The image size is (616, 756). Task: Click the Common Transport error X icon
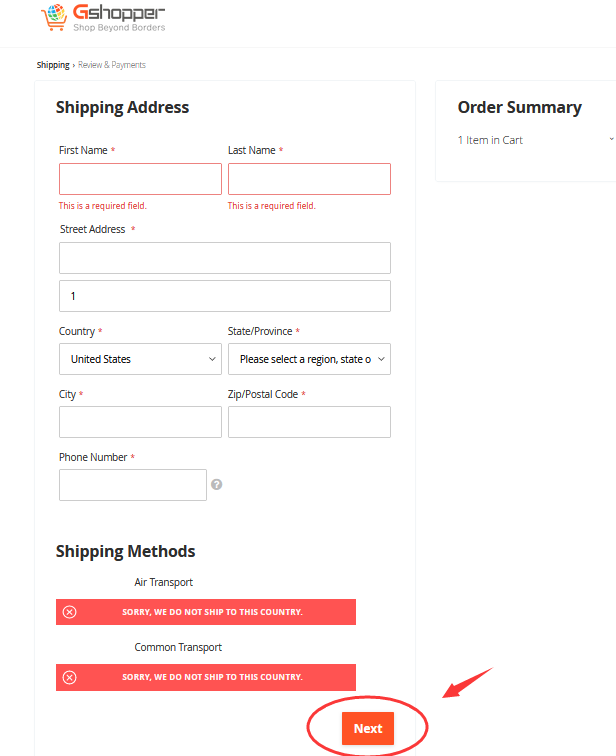[69, 677]
